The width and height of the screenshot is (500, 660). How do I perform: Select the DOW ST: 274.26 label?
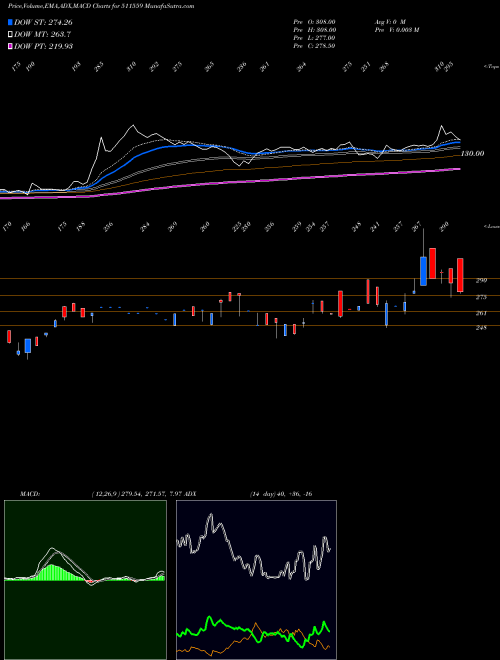43,22
